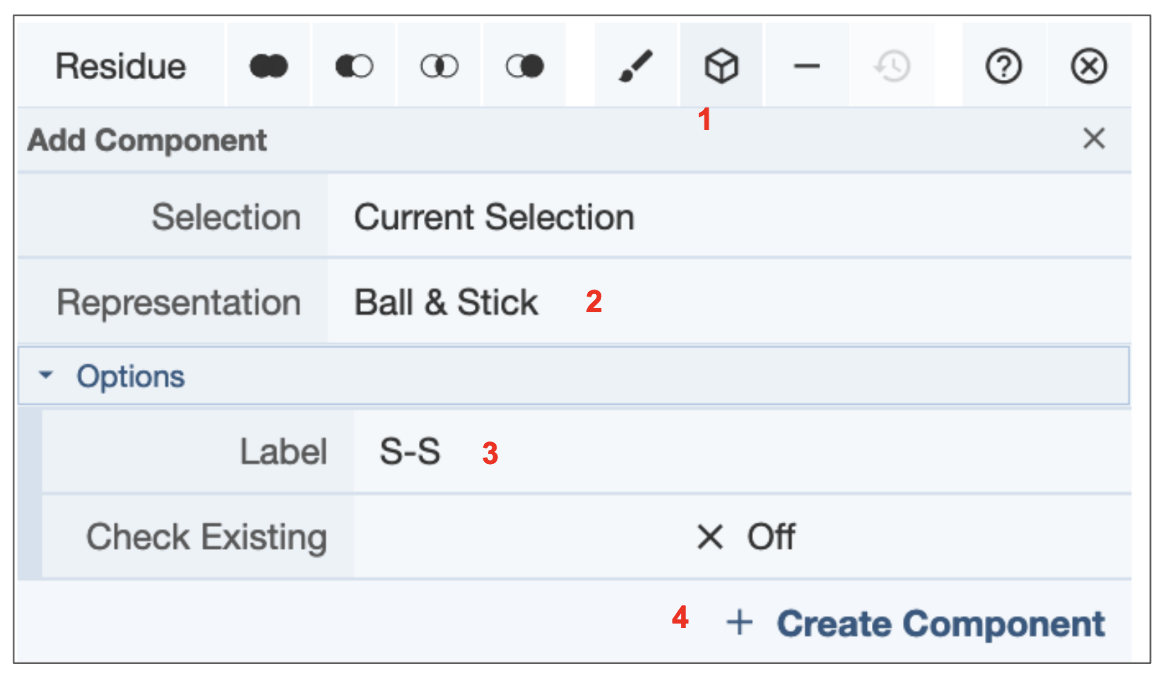Click the Create Component button
Image resolution: width=1170 pixels, height=678 pixels.
click(916, 623)
